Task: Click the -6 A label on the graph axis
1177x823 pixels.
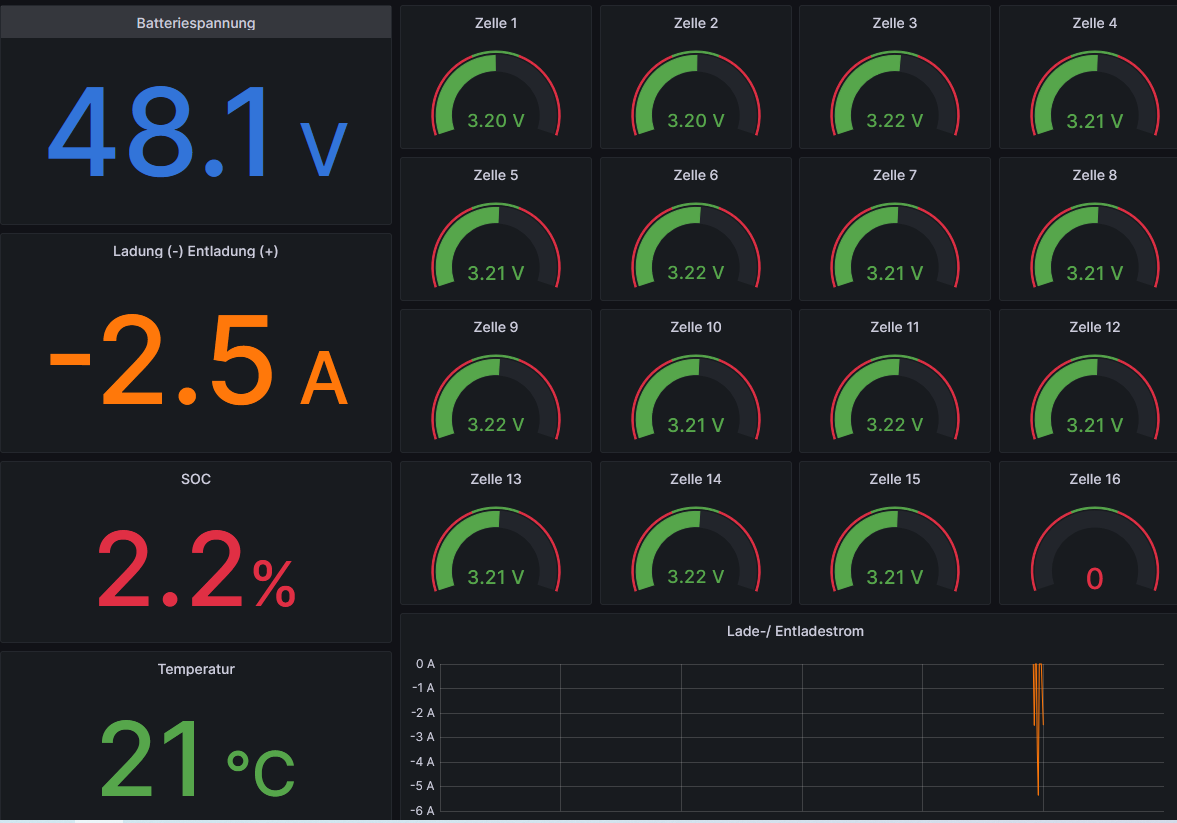Action: (x=424, y=811)
